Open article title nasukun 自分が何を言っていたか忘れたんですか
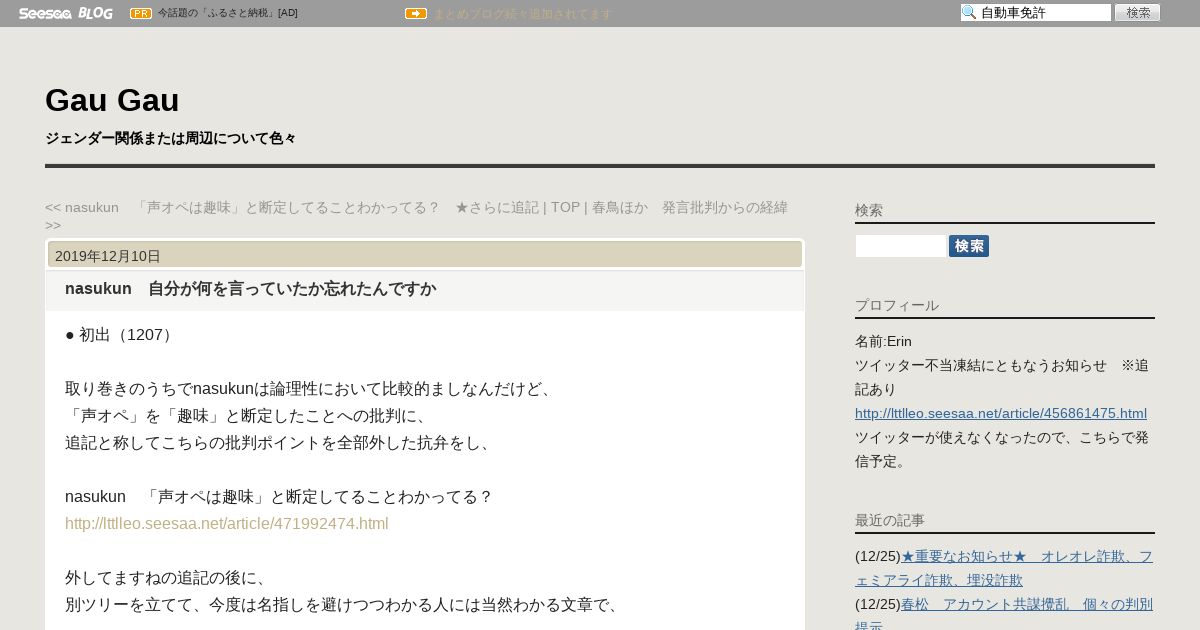Viewport: 1200px width, 630px height. click(x=250, y=289)
